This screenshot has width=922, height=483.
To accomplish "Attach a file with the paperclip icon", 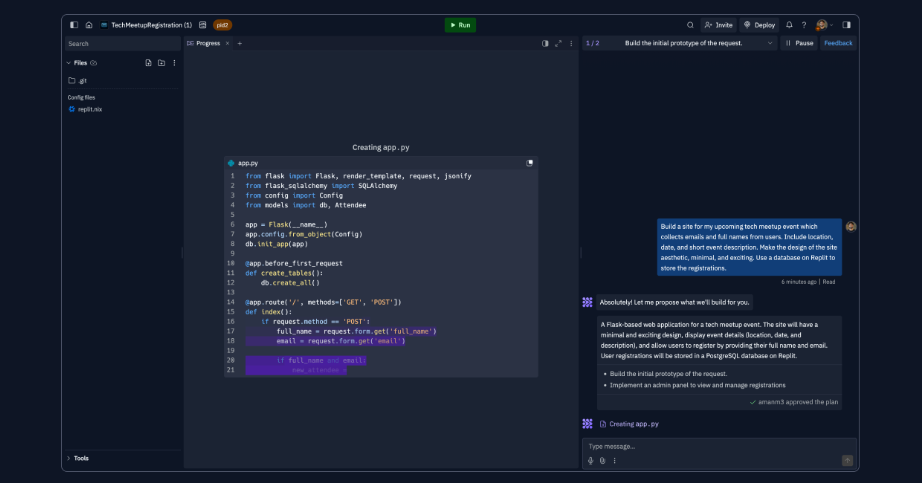I will (602, 461).
